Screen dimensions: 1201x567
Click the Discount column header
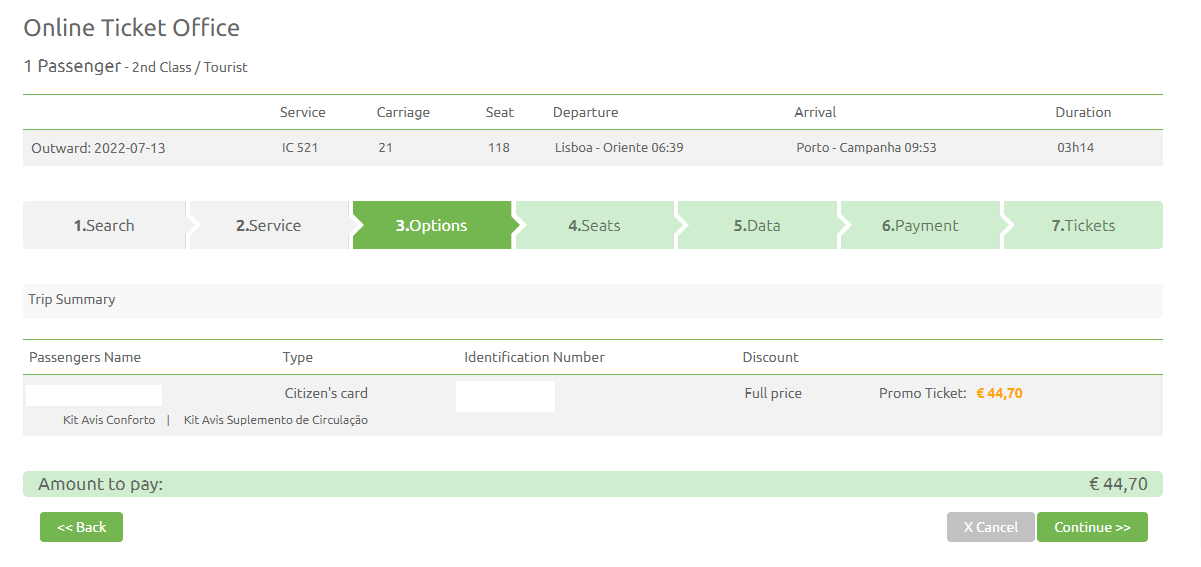770,357
